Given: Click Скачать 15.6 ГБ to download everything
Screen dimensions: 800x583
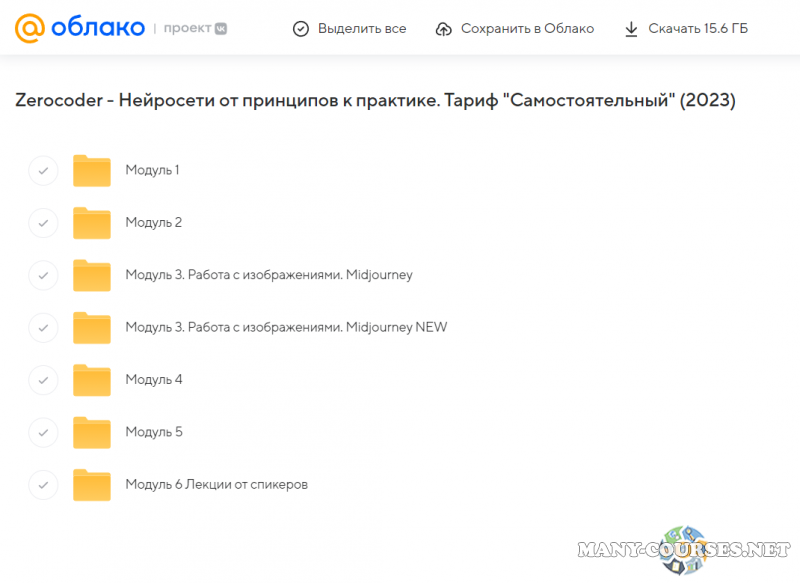Looking at the screenshot, I should pyautogui.click(x=697, y=29).
